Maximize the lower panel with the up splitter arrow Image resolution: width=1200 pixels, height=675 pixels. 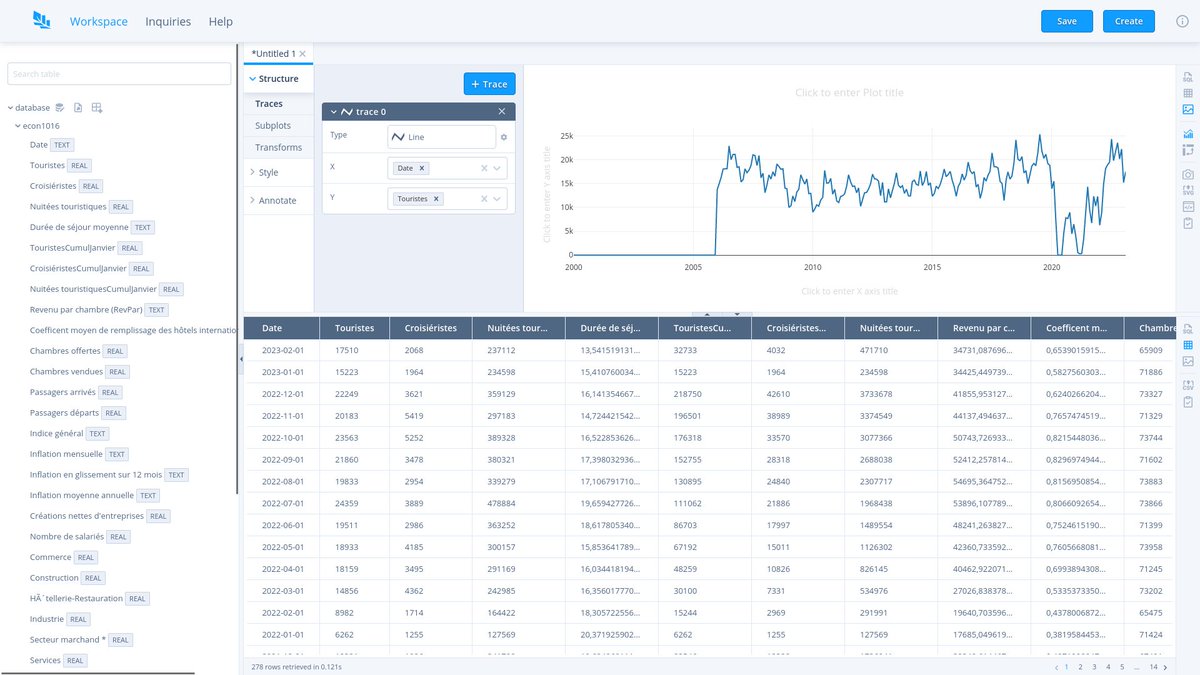(707, 314)
